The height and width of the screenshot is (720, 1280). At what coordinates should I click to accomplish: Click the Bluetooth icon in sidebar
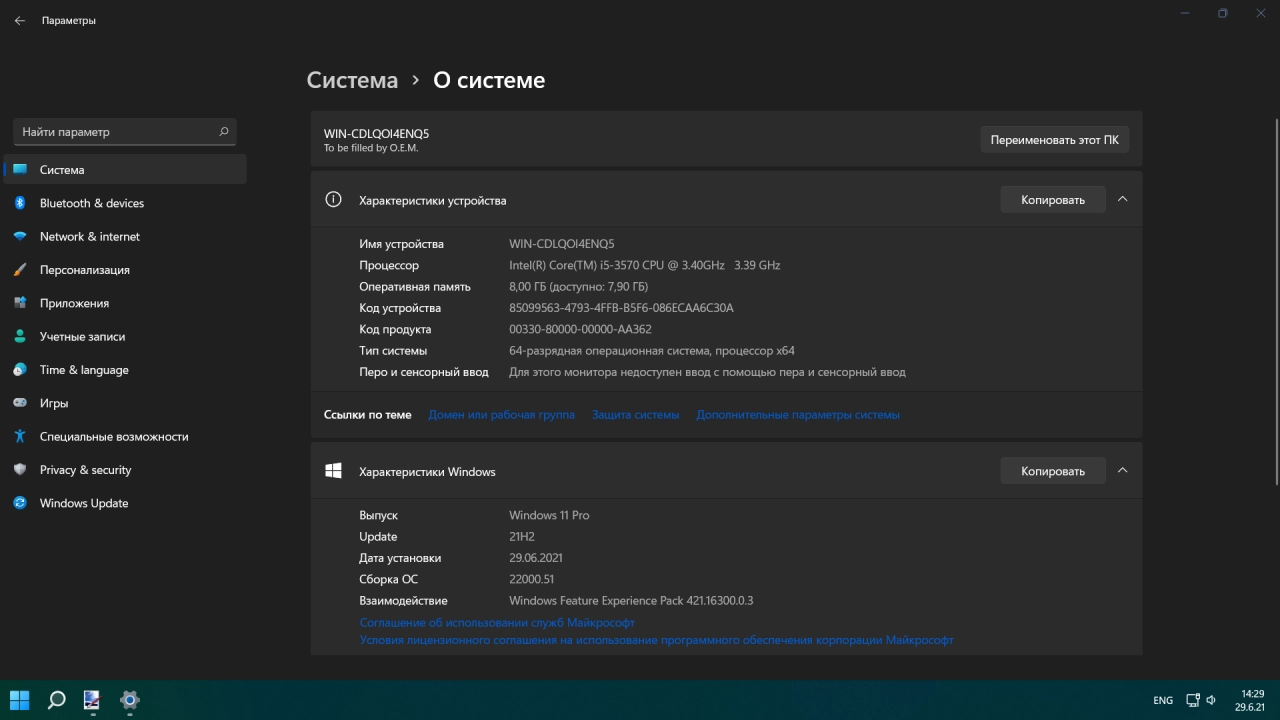tap(20, 203)
